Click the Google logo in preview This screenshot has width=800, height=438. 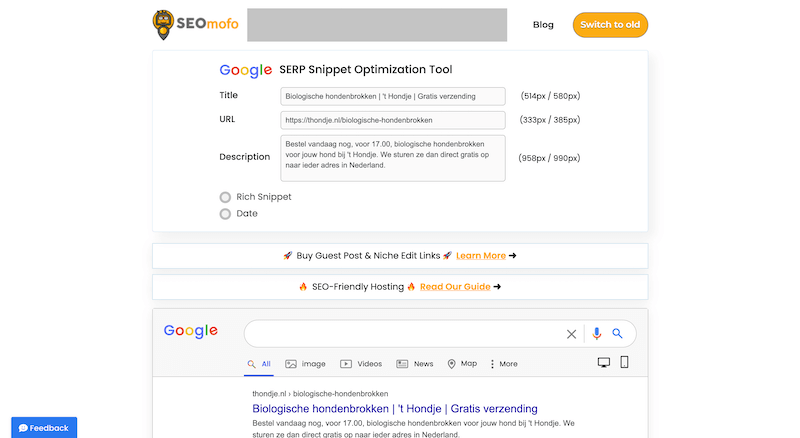pyautogui.click(x=191, y=331)
